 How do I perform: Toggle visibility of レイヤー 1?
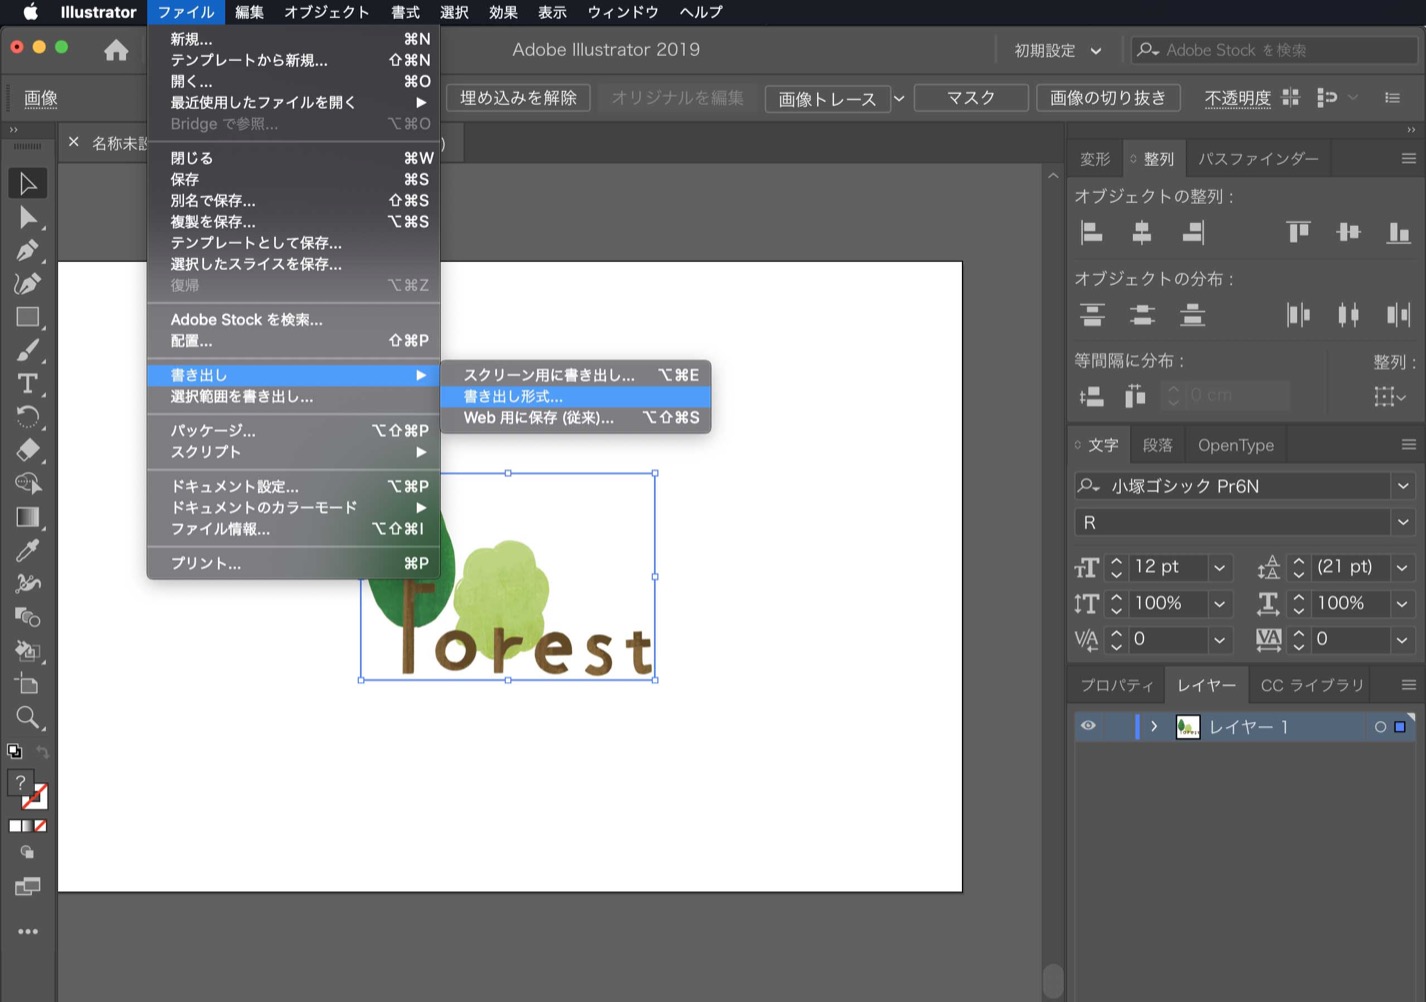(x=1088, y=726)
